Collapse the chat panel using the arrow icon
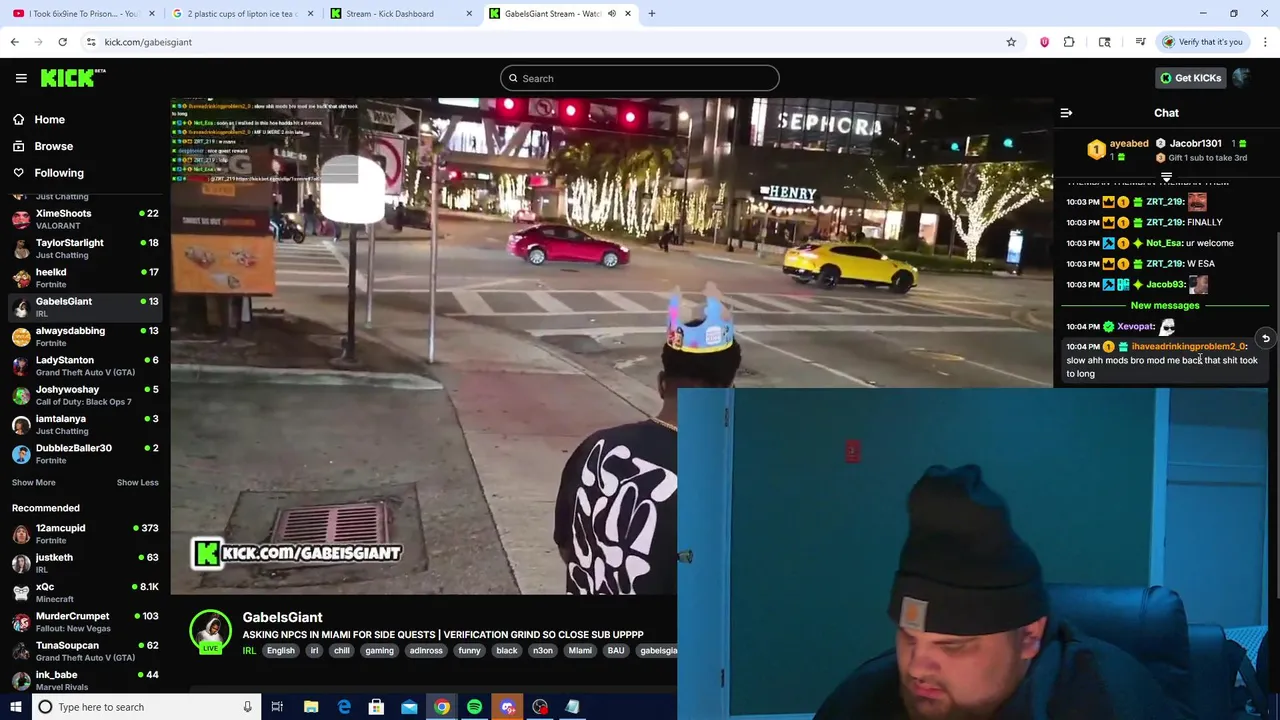 coord(1066,113)
